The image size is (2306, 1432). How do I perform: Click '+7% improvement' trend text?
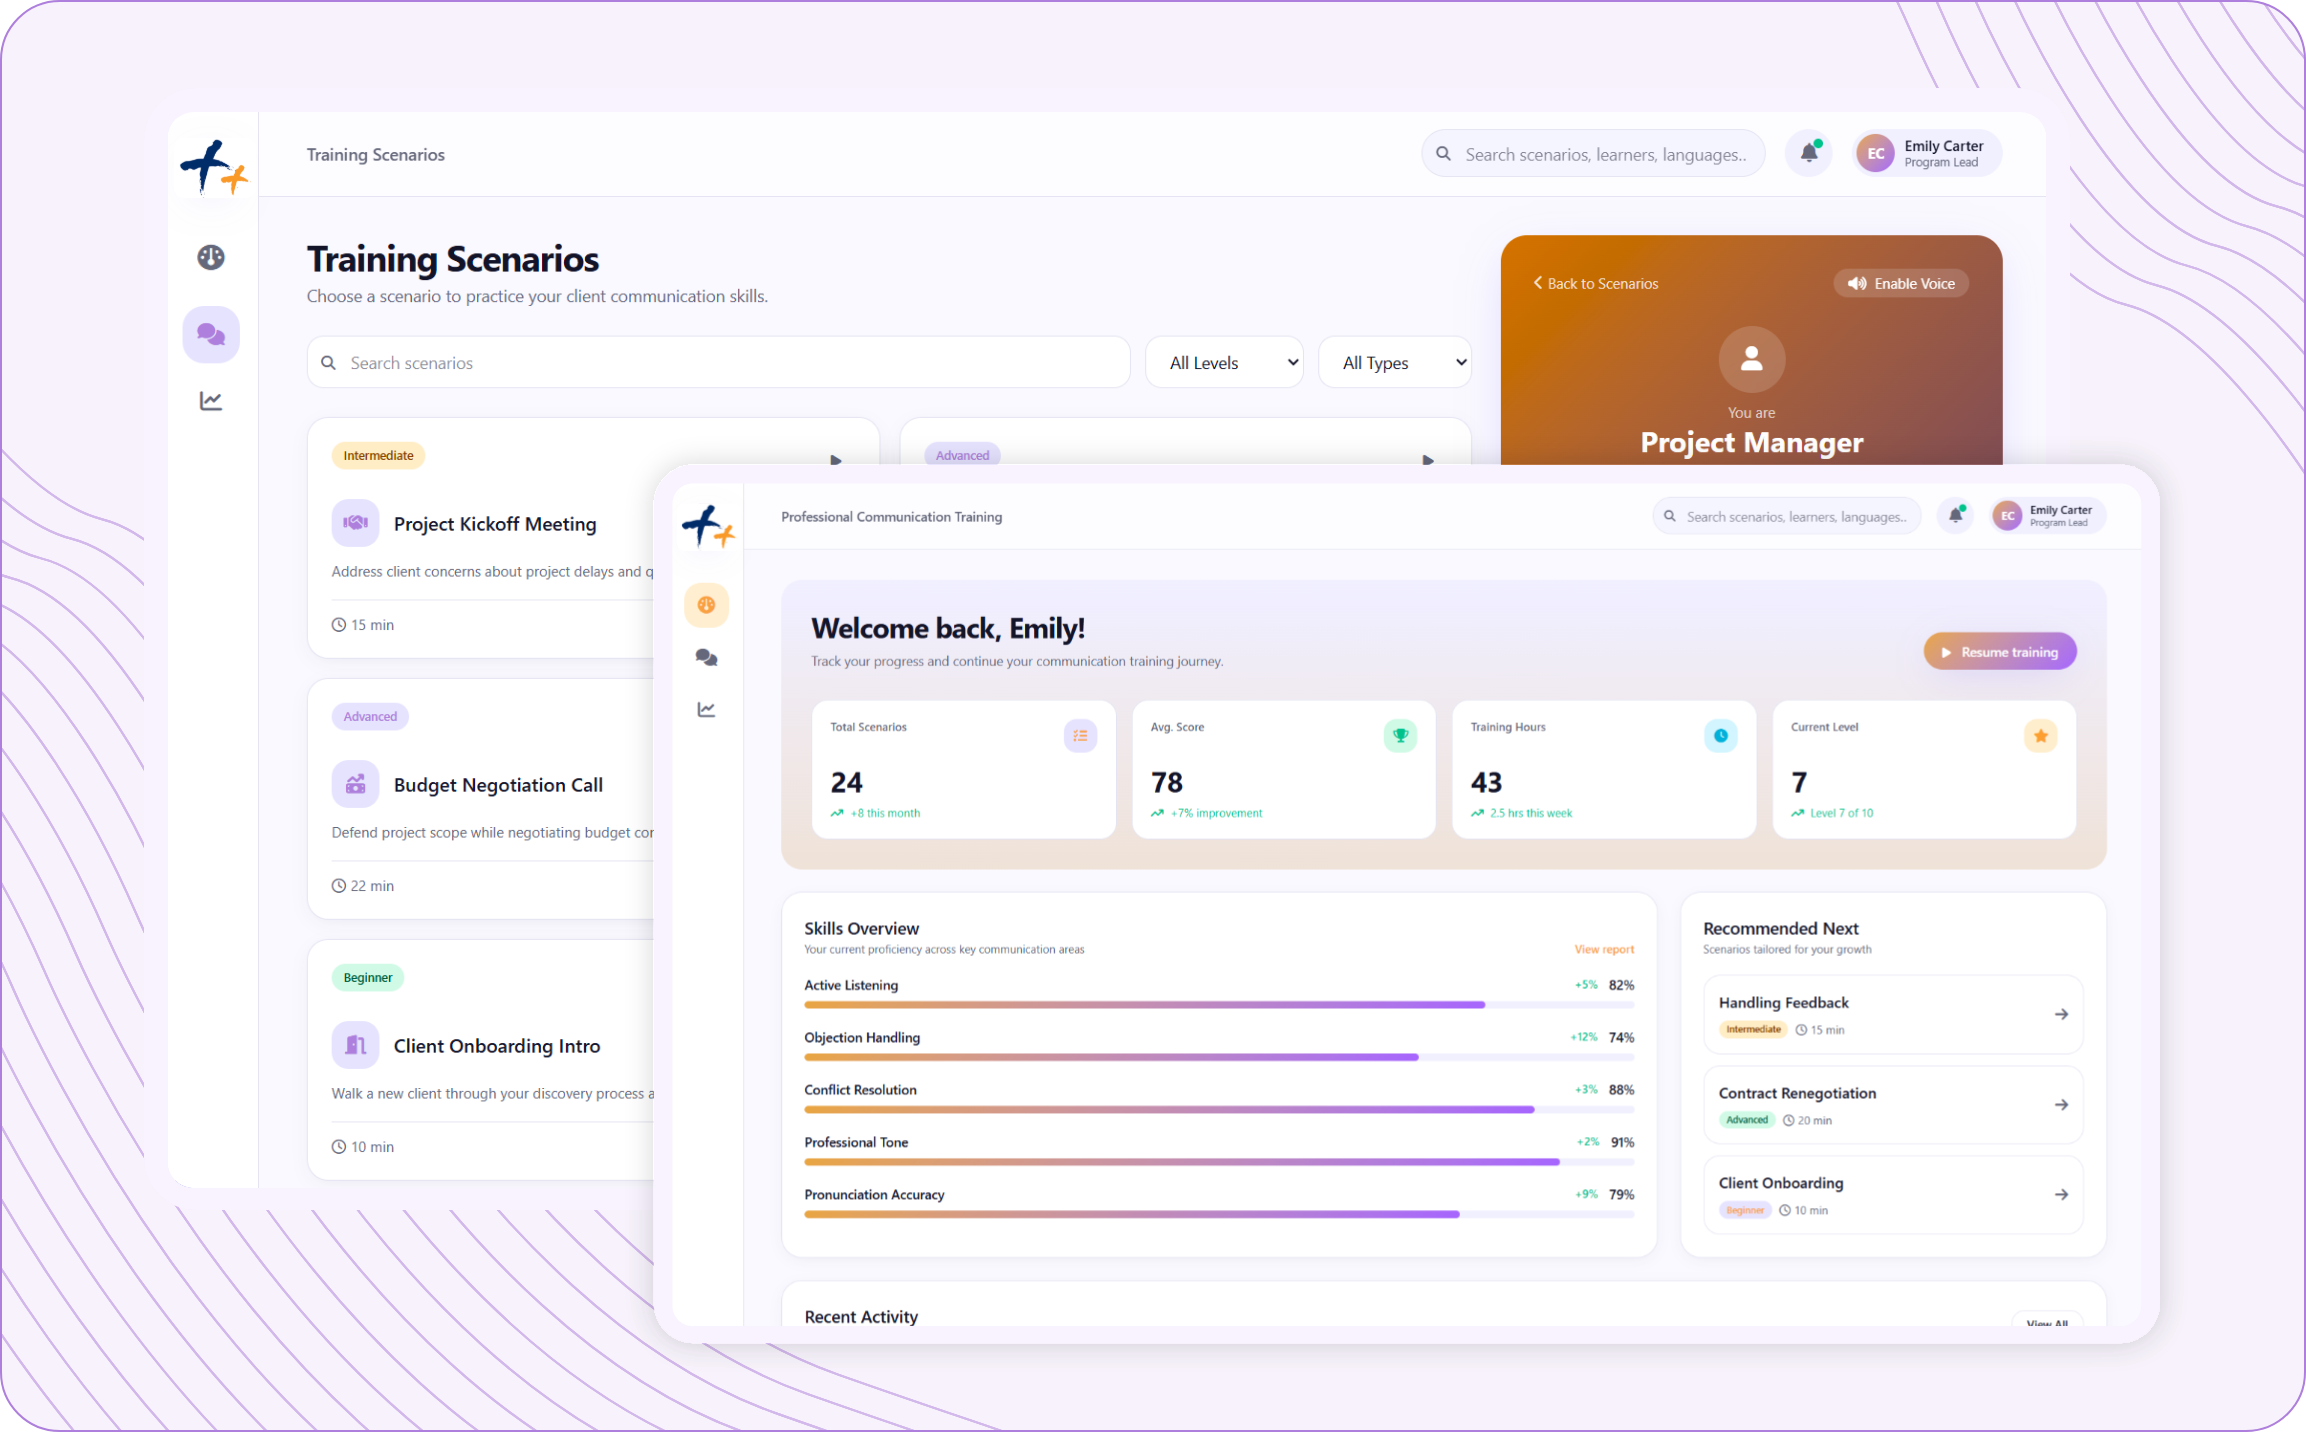[1216, 813]
